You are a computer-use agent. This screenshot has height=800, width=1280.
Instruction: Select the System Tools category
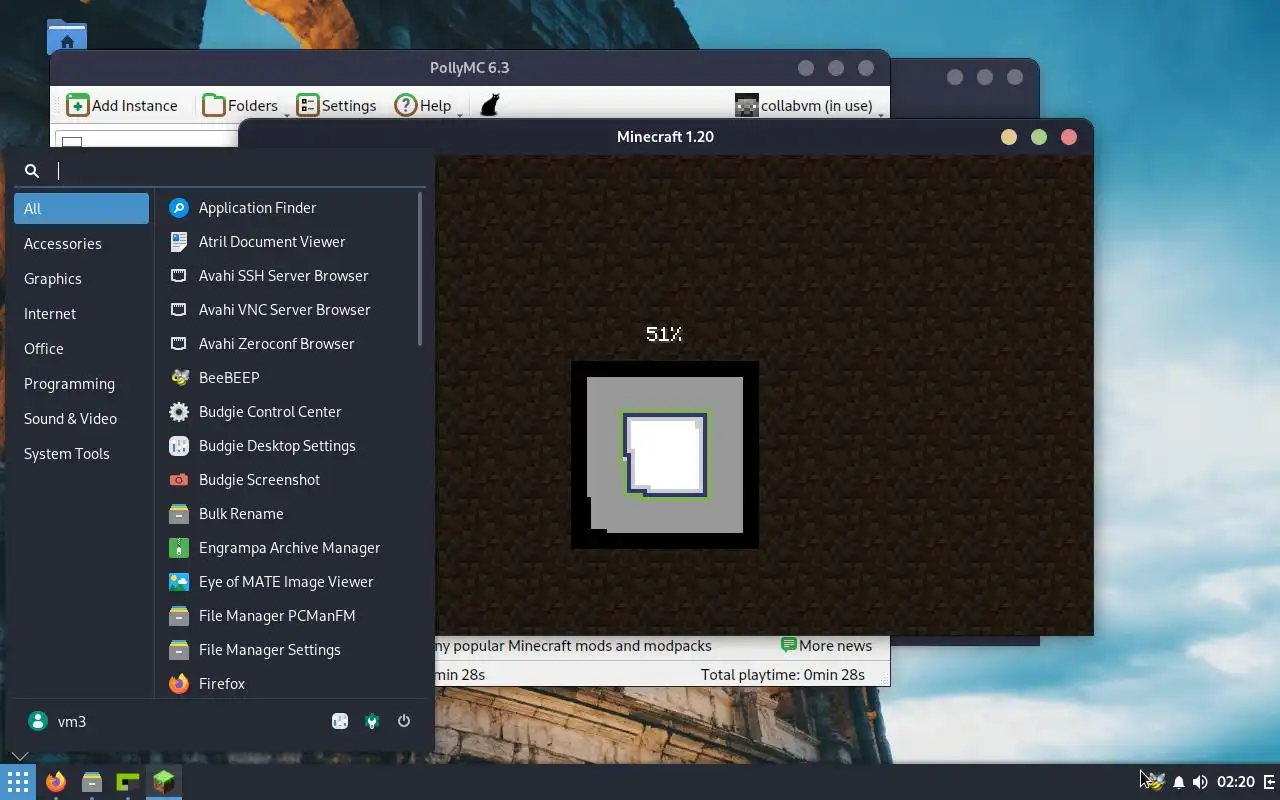point(81,454)
